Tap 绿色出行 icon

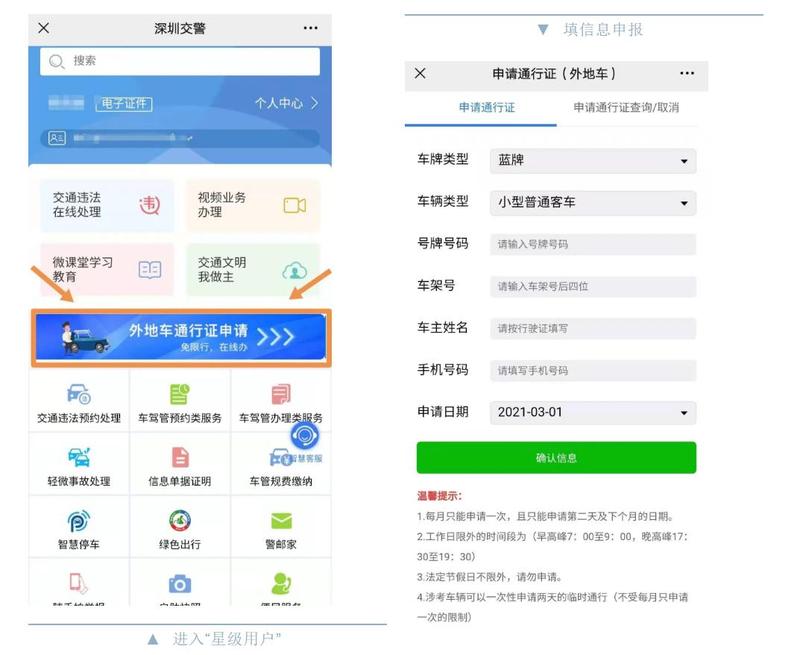[x=180, y=522]
